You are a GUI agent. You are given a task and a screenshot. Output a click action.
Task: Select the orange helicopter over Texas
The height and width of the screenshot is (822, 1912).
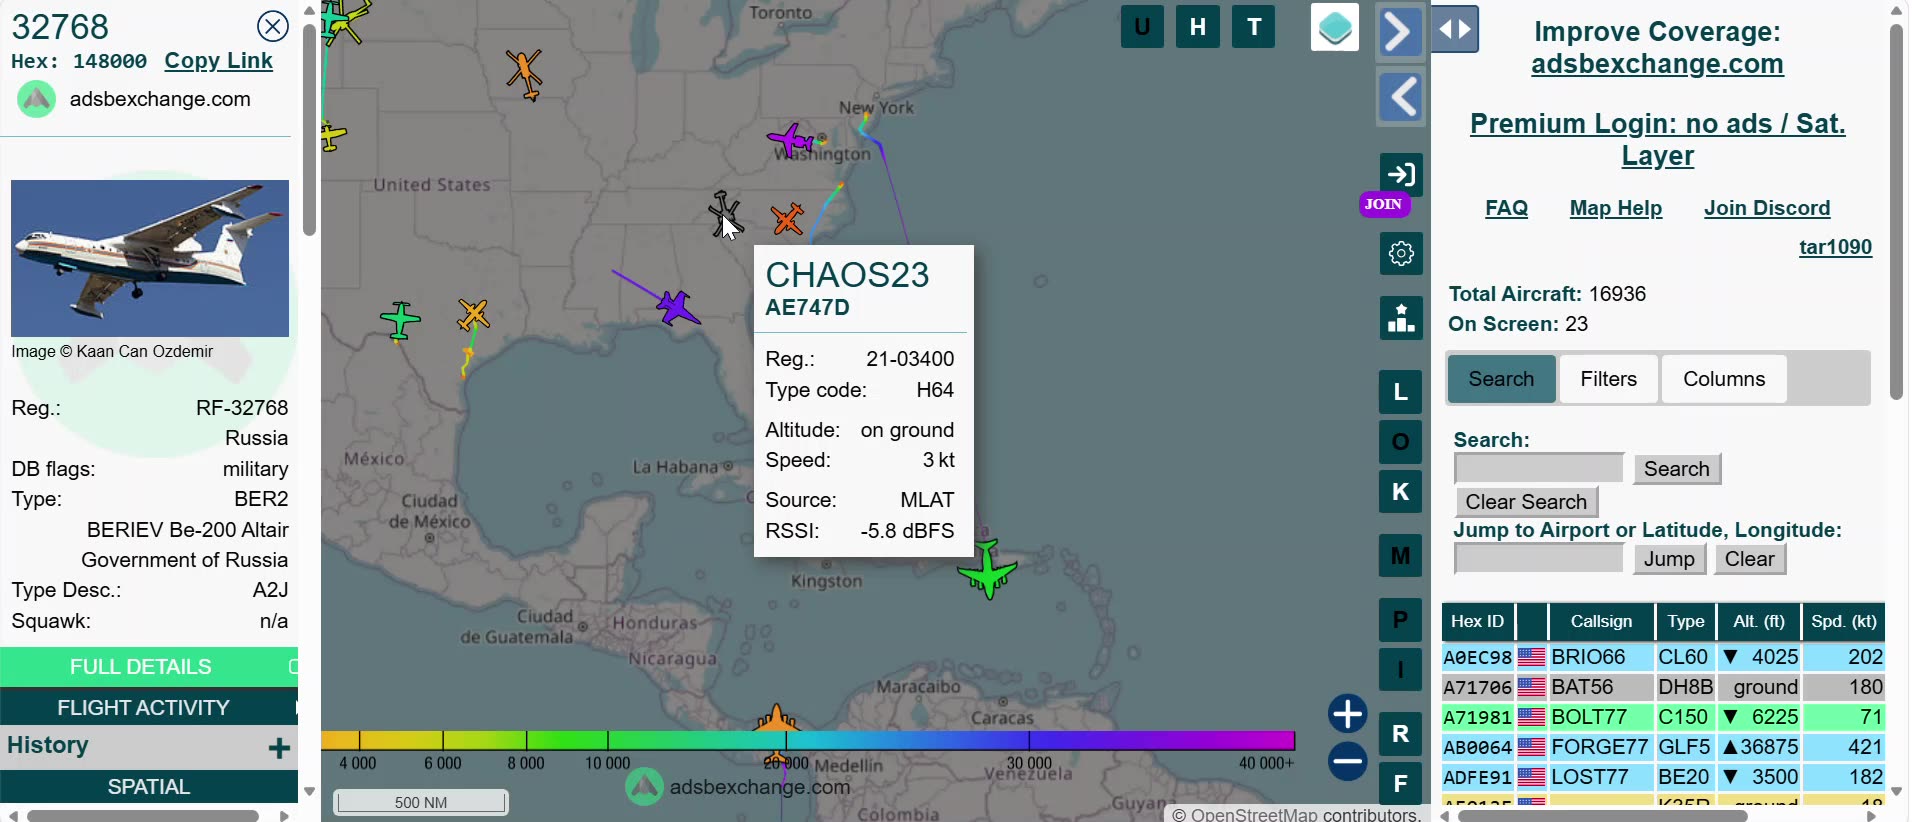pyautogui.click(x=473, y=315)
